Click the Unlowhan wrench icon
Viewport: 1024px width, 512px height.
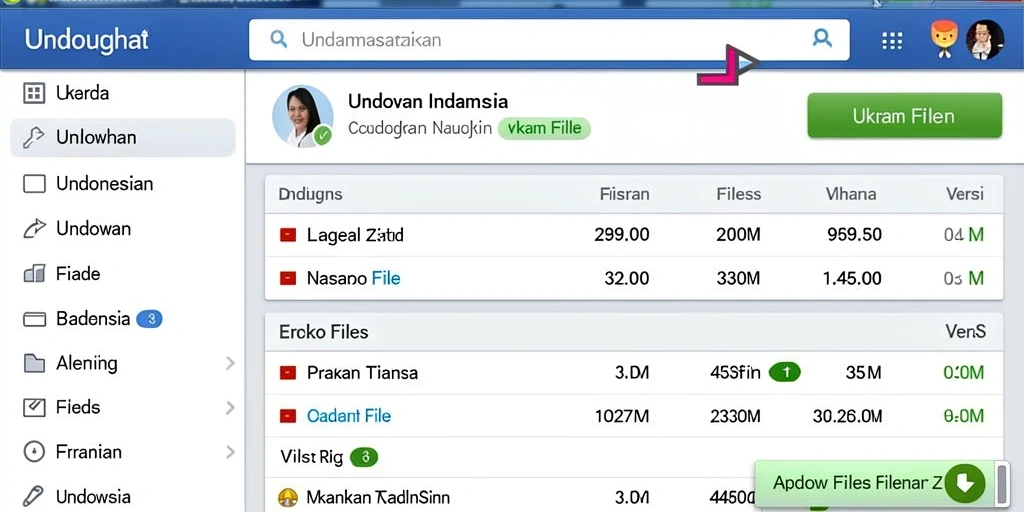[x=33, y=138]
